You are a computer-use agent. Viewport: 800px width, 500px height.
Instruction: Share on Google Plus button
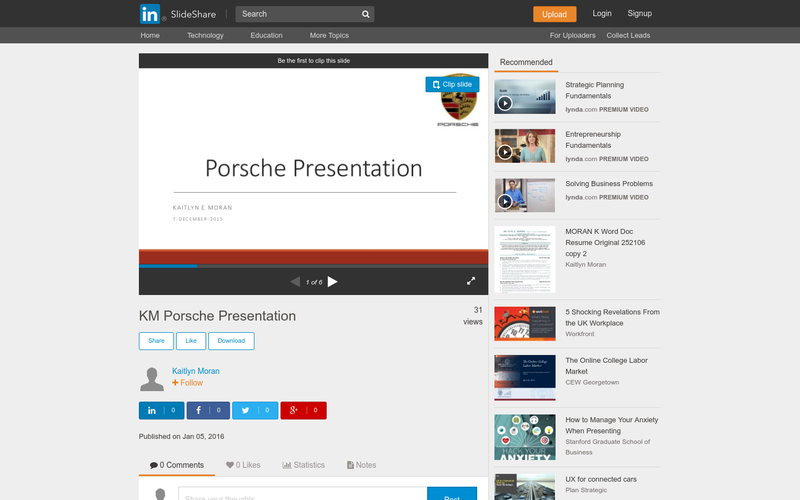click(x=303, y=410)
